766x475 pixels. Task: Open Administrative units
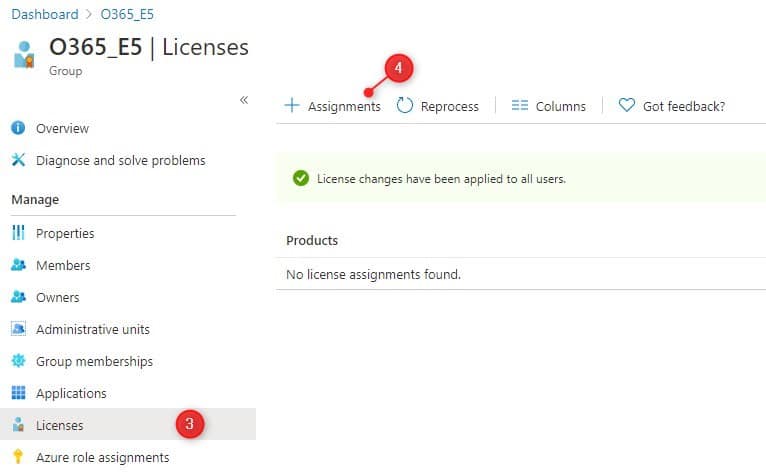click(x=93, y=329)
